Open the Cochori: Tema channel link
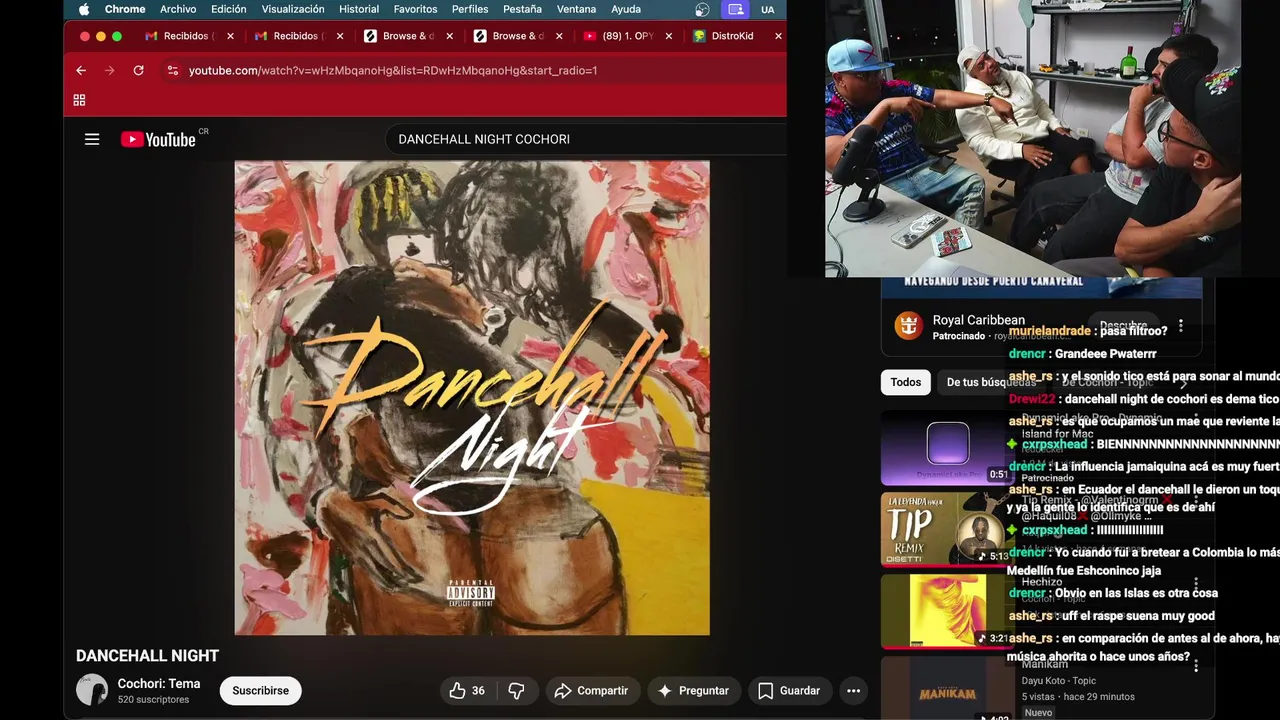The image size is (1280, 720). click(159, 684)
